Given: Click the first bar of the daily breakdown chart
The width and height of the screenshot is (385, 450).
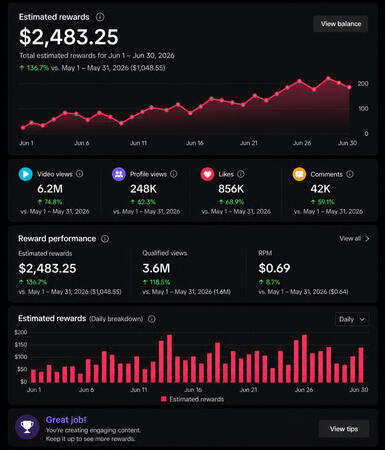Looking at the screenshot, I should 33,376.
